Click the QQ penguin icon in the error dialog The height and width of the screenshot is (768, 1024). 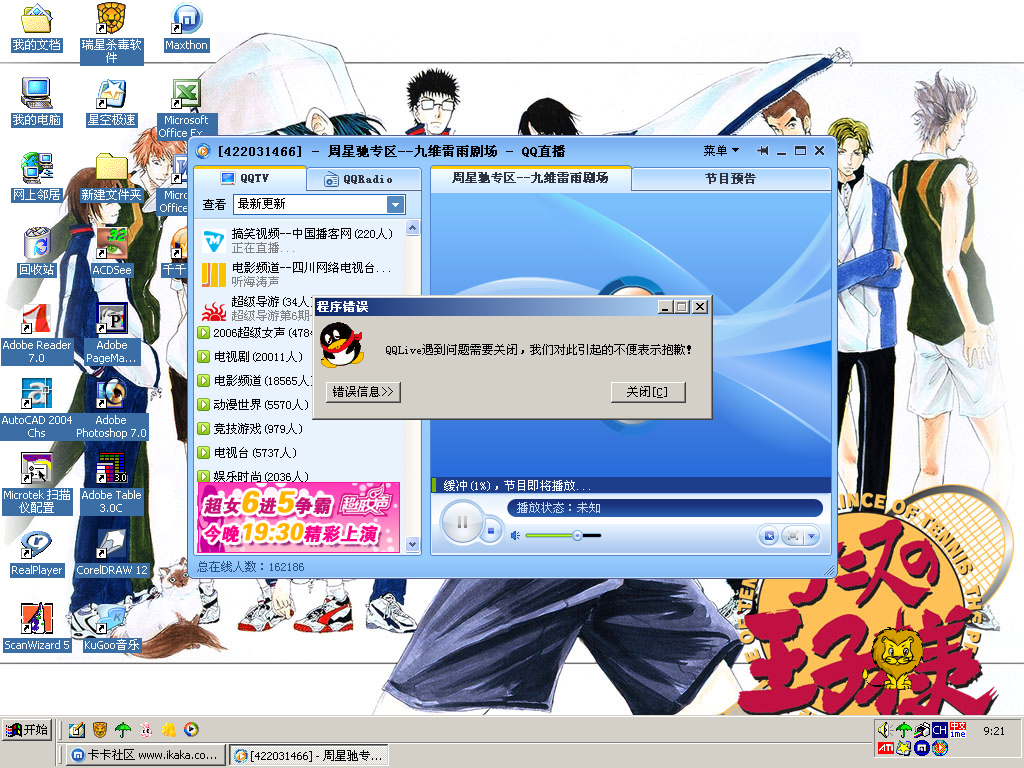[x=341, y=345]
